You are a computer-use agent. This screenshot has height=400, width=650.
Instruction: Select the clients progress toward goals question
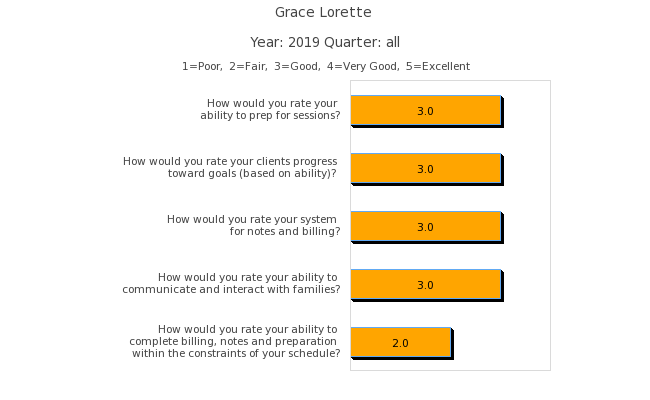(x=231, y=167)
